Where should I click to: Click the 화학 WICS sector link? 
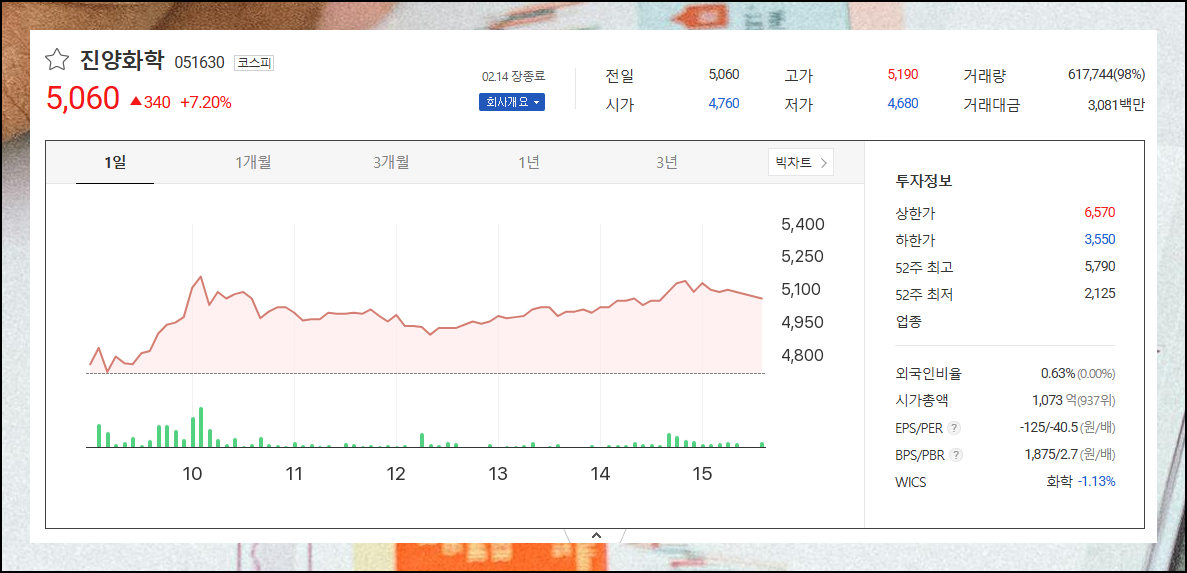(x=1059, y=481)
